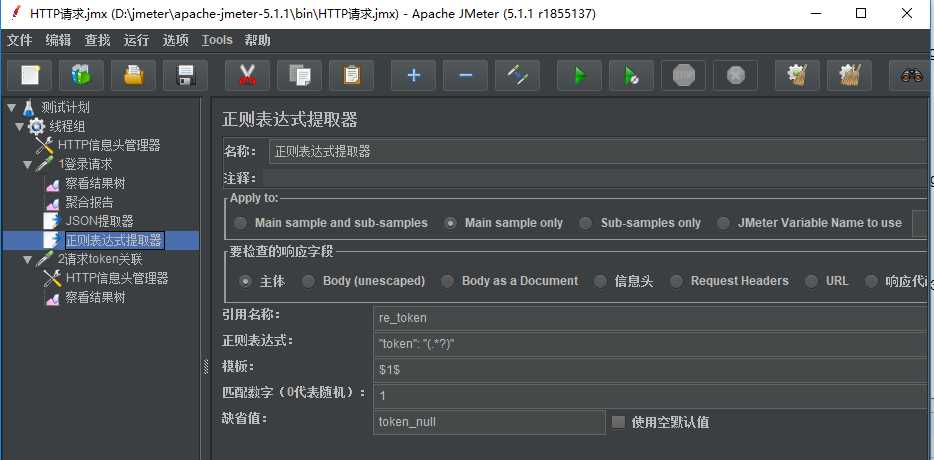
Task: Open the 编辑 menu
Action: click(58, 41)
